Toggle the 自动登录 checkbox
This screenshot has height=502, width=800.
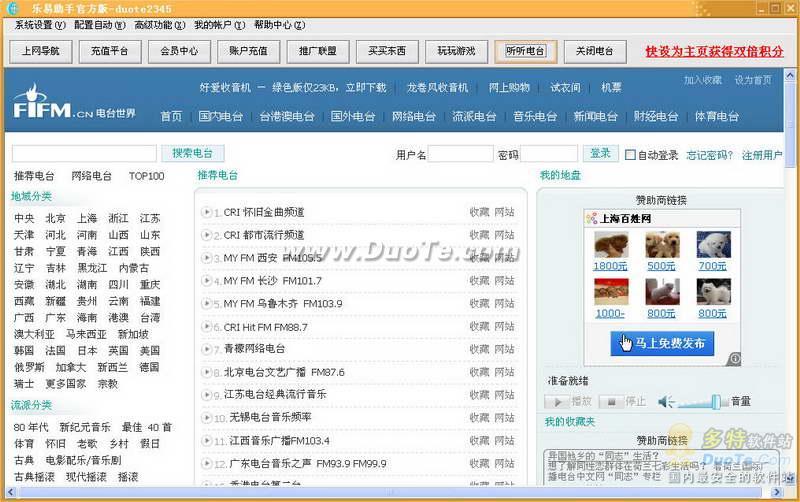coord(630,155)
